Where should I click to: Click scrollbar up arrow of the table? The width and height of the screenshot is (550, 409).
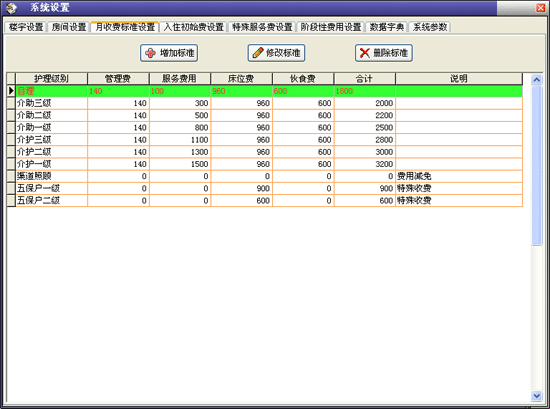[536, 80]
